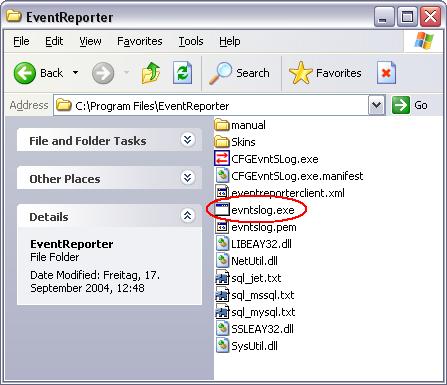Expand the Other Places panel
The width and height of the screenshot is (447, 385).
188,178
